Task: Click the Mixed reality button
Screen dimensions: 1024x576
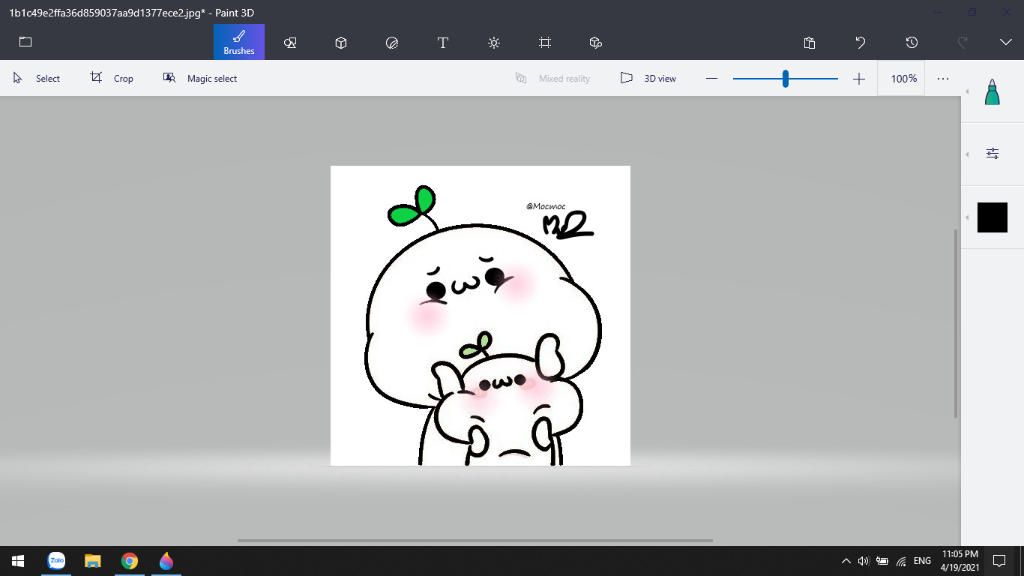Action: click(552, 78)
